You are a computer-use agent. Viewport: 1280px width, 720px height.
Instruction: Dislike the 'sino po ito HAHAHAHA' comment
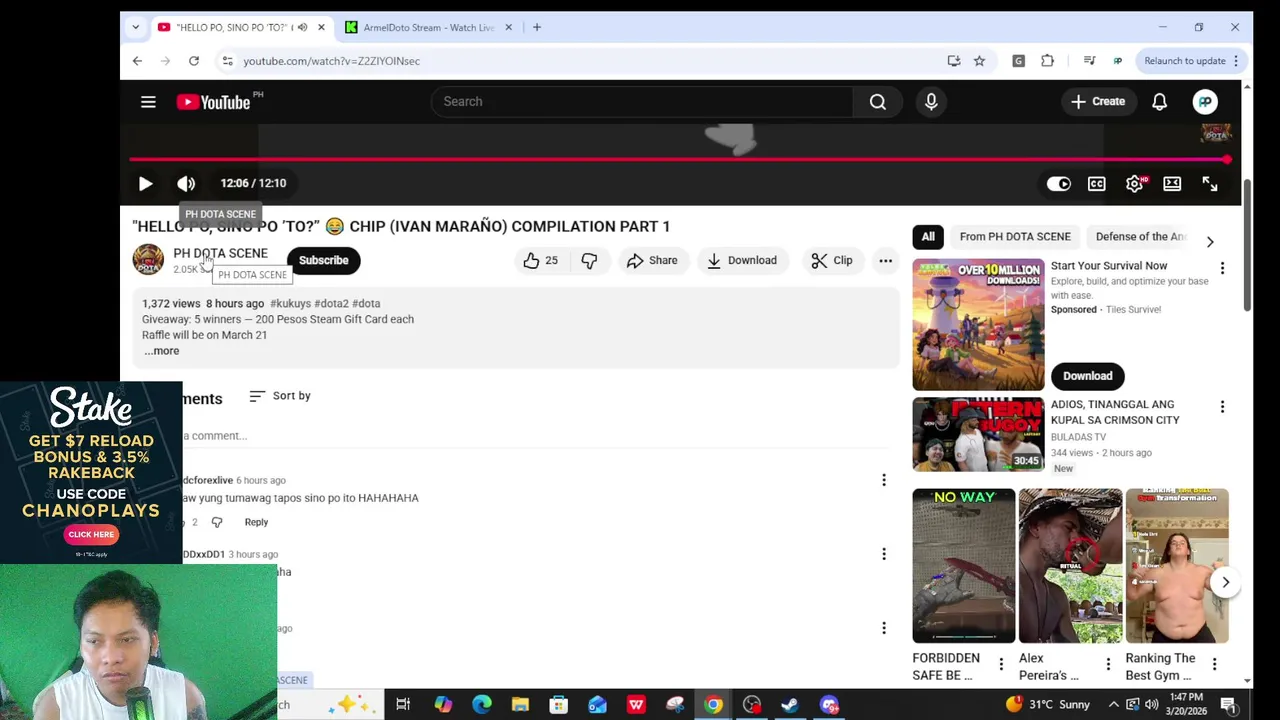coord(217,522)
